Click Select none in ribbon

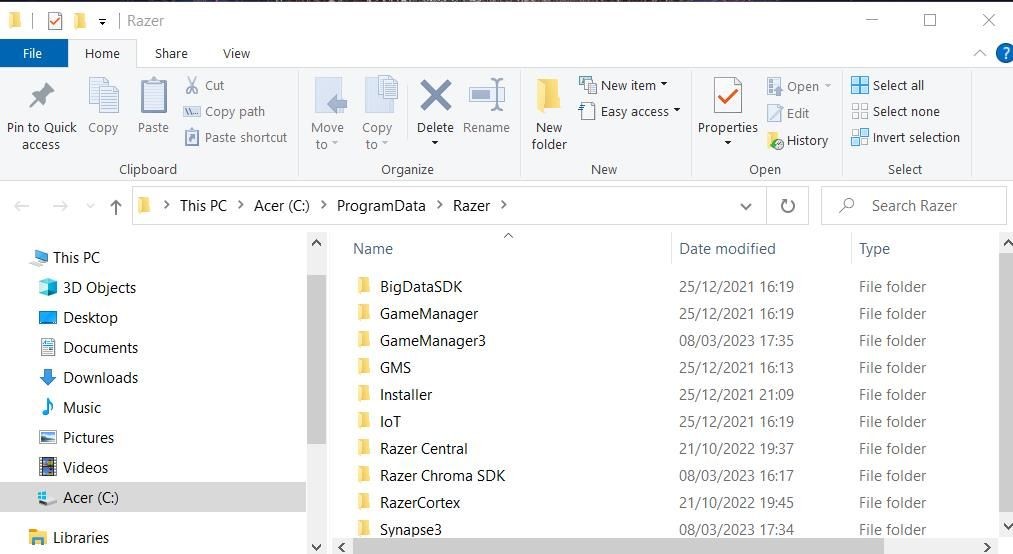[895, 112]
